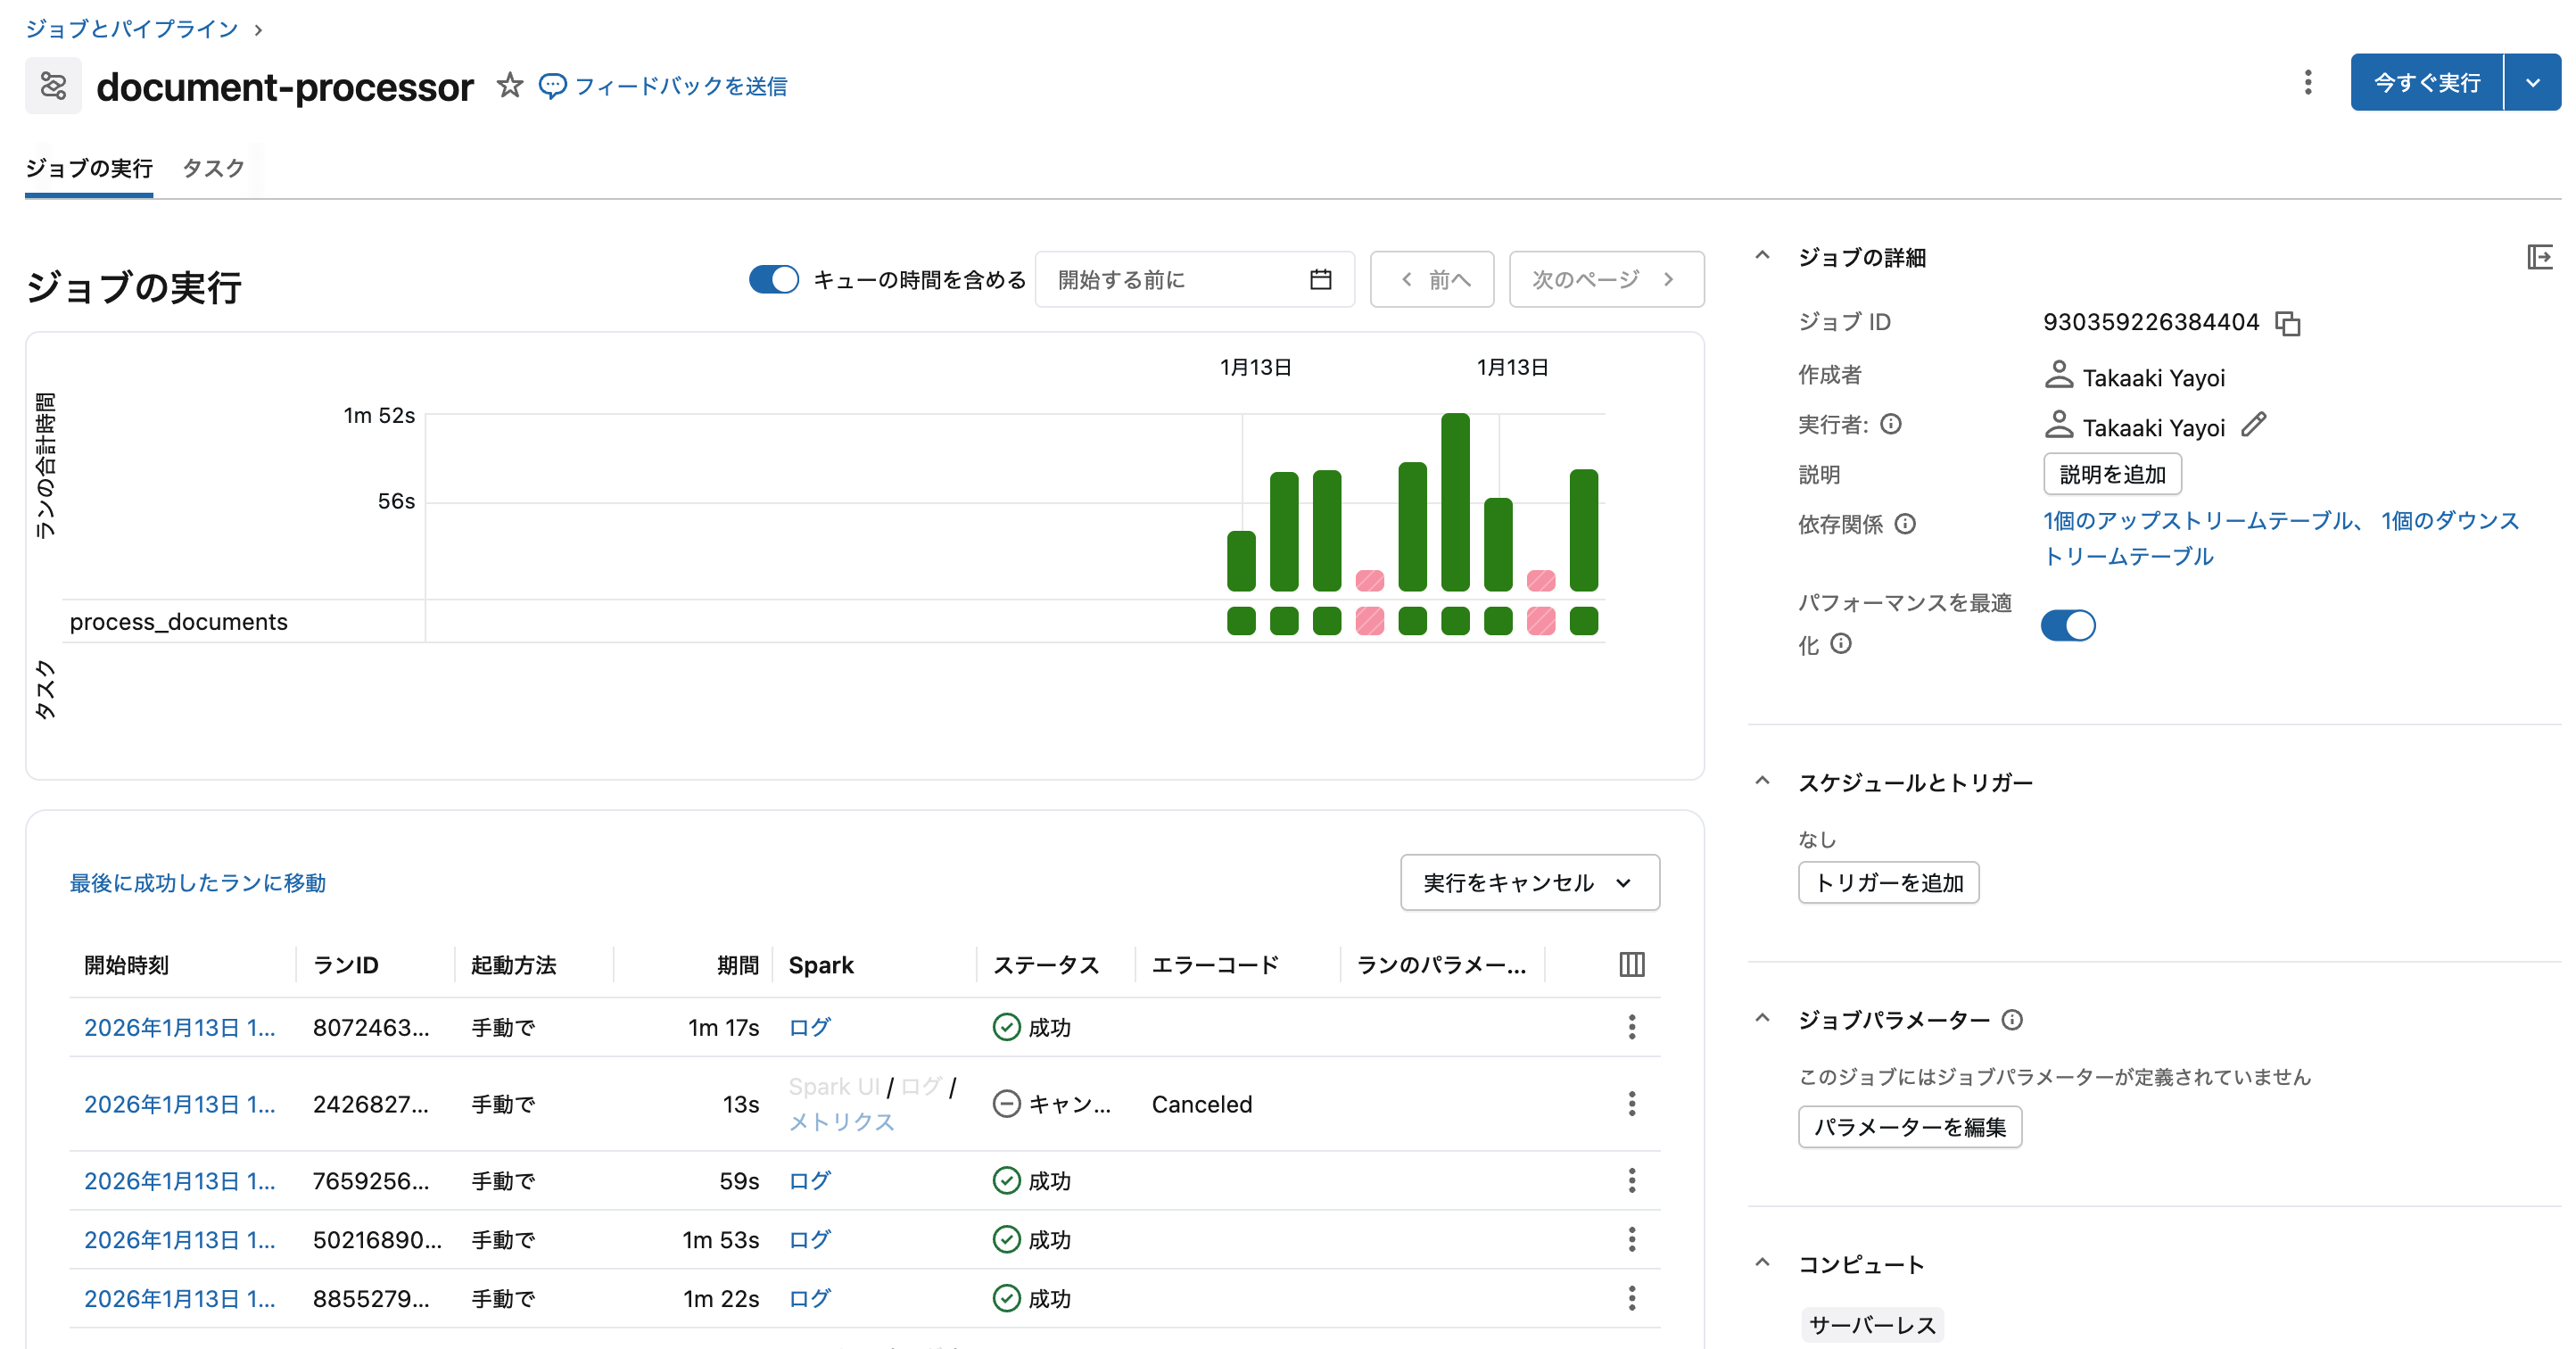Edit the 実行者 with the pencil icon

[x=2254, y=426]
